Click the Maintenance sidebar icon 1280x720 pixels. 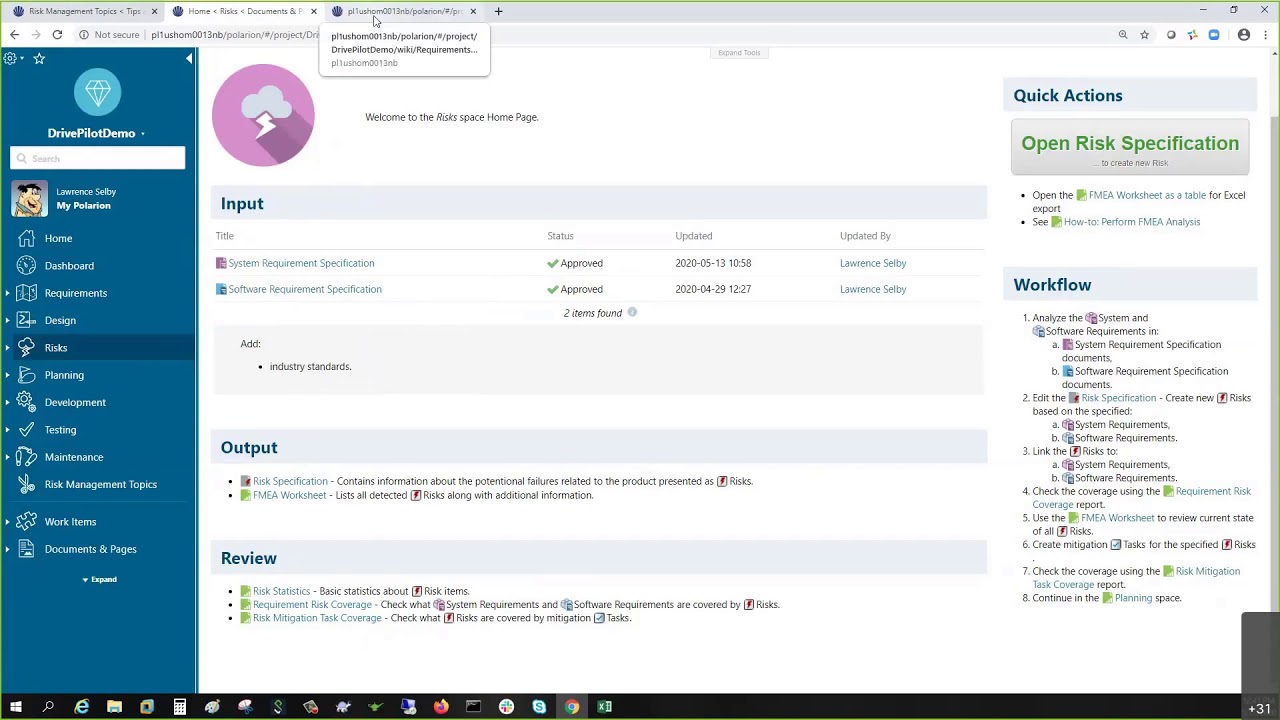click(26, 457)
